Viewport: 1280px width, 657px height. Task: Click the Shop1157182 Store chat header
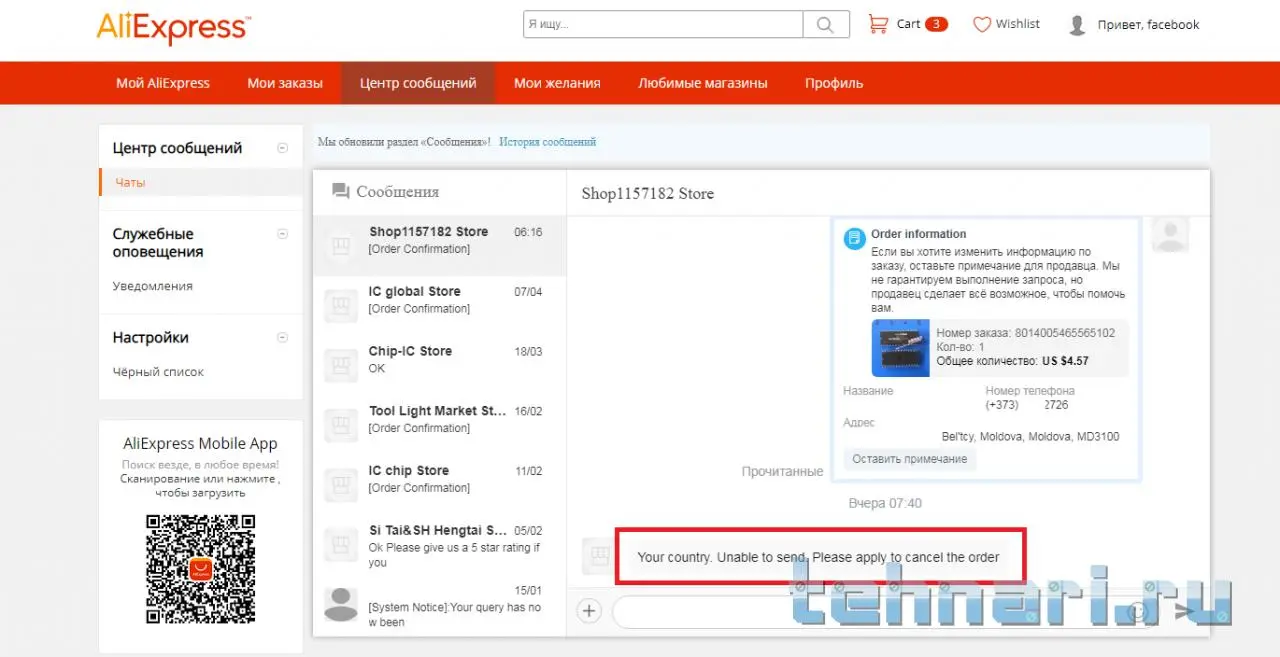(648, 194)
